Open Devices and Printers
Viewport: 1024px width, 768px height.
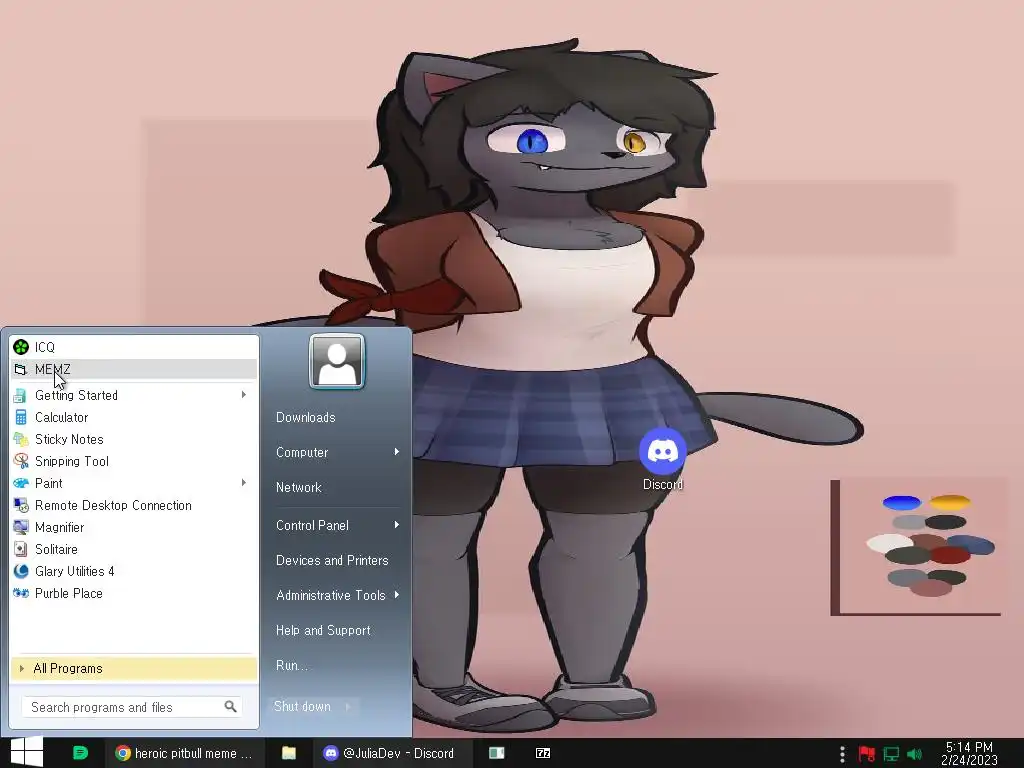point(332,560)
